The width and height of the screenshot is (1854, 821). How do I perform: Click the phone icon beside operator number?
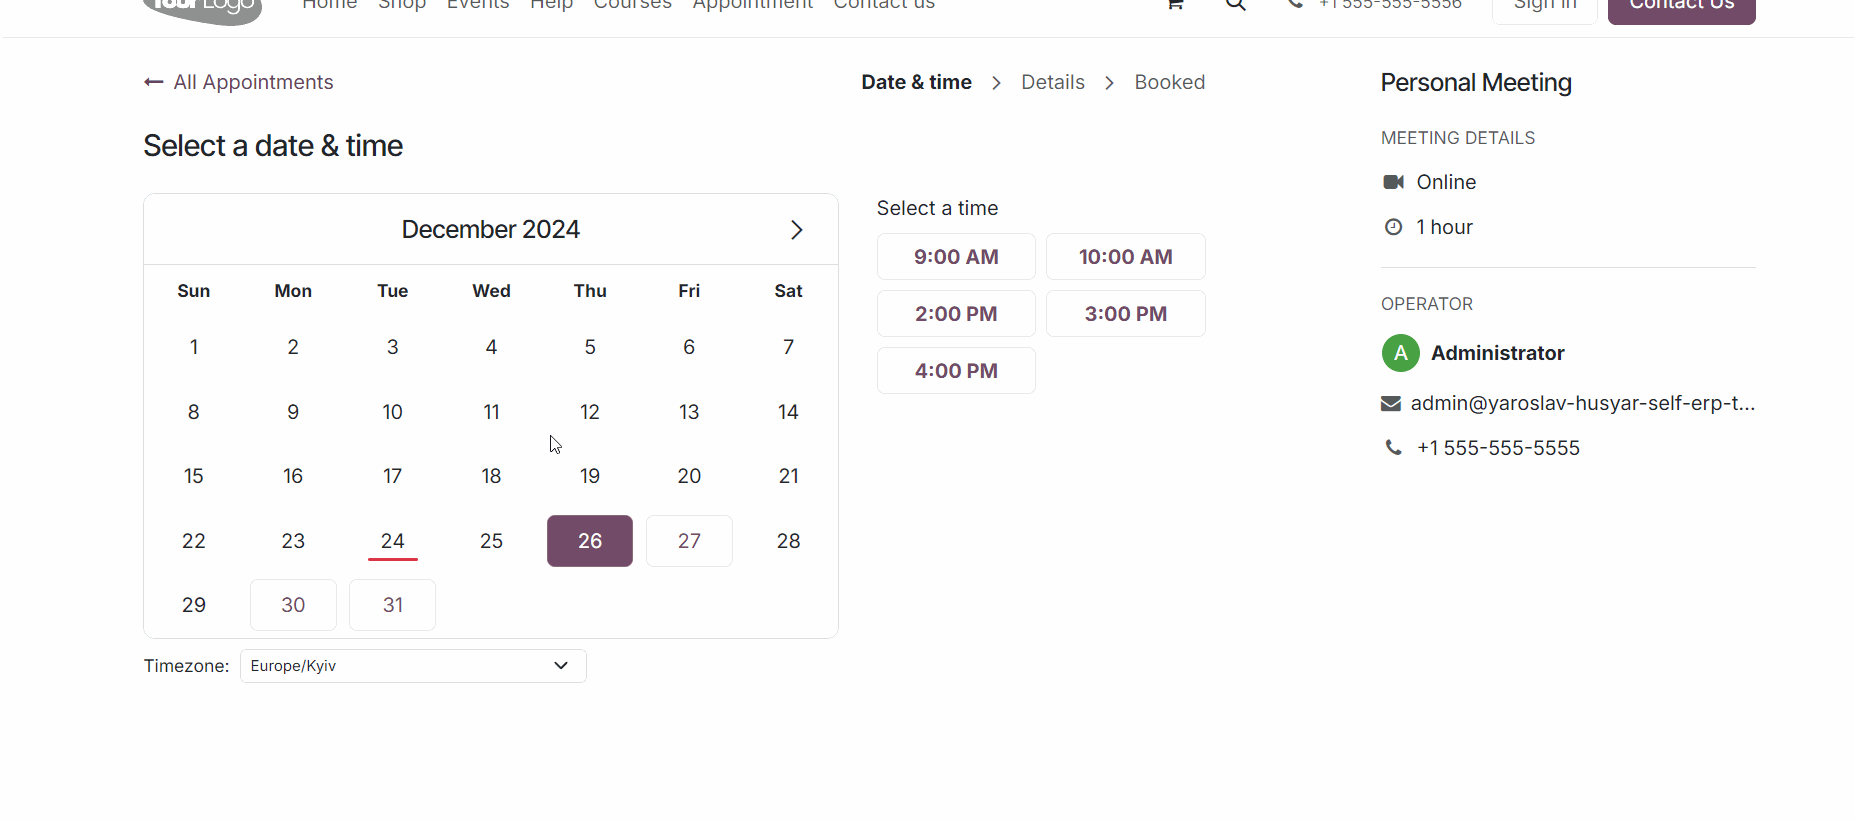coord(1392,448)
